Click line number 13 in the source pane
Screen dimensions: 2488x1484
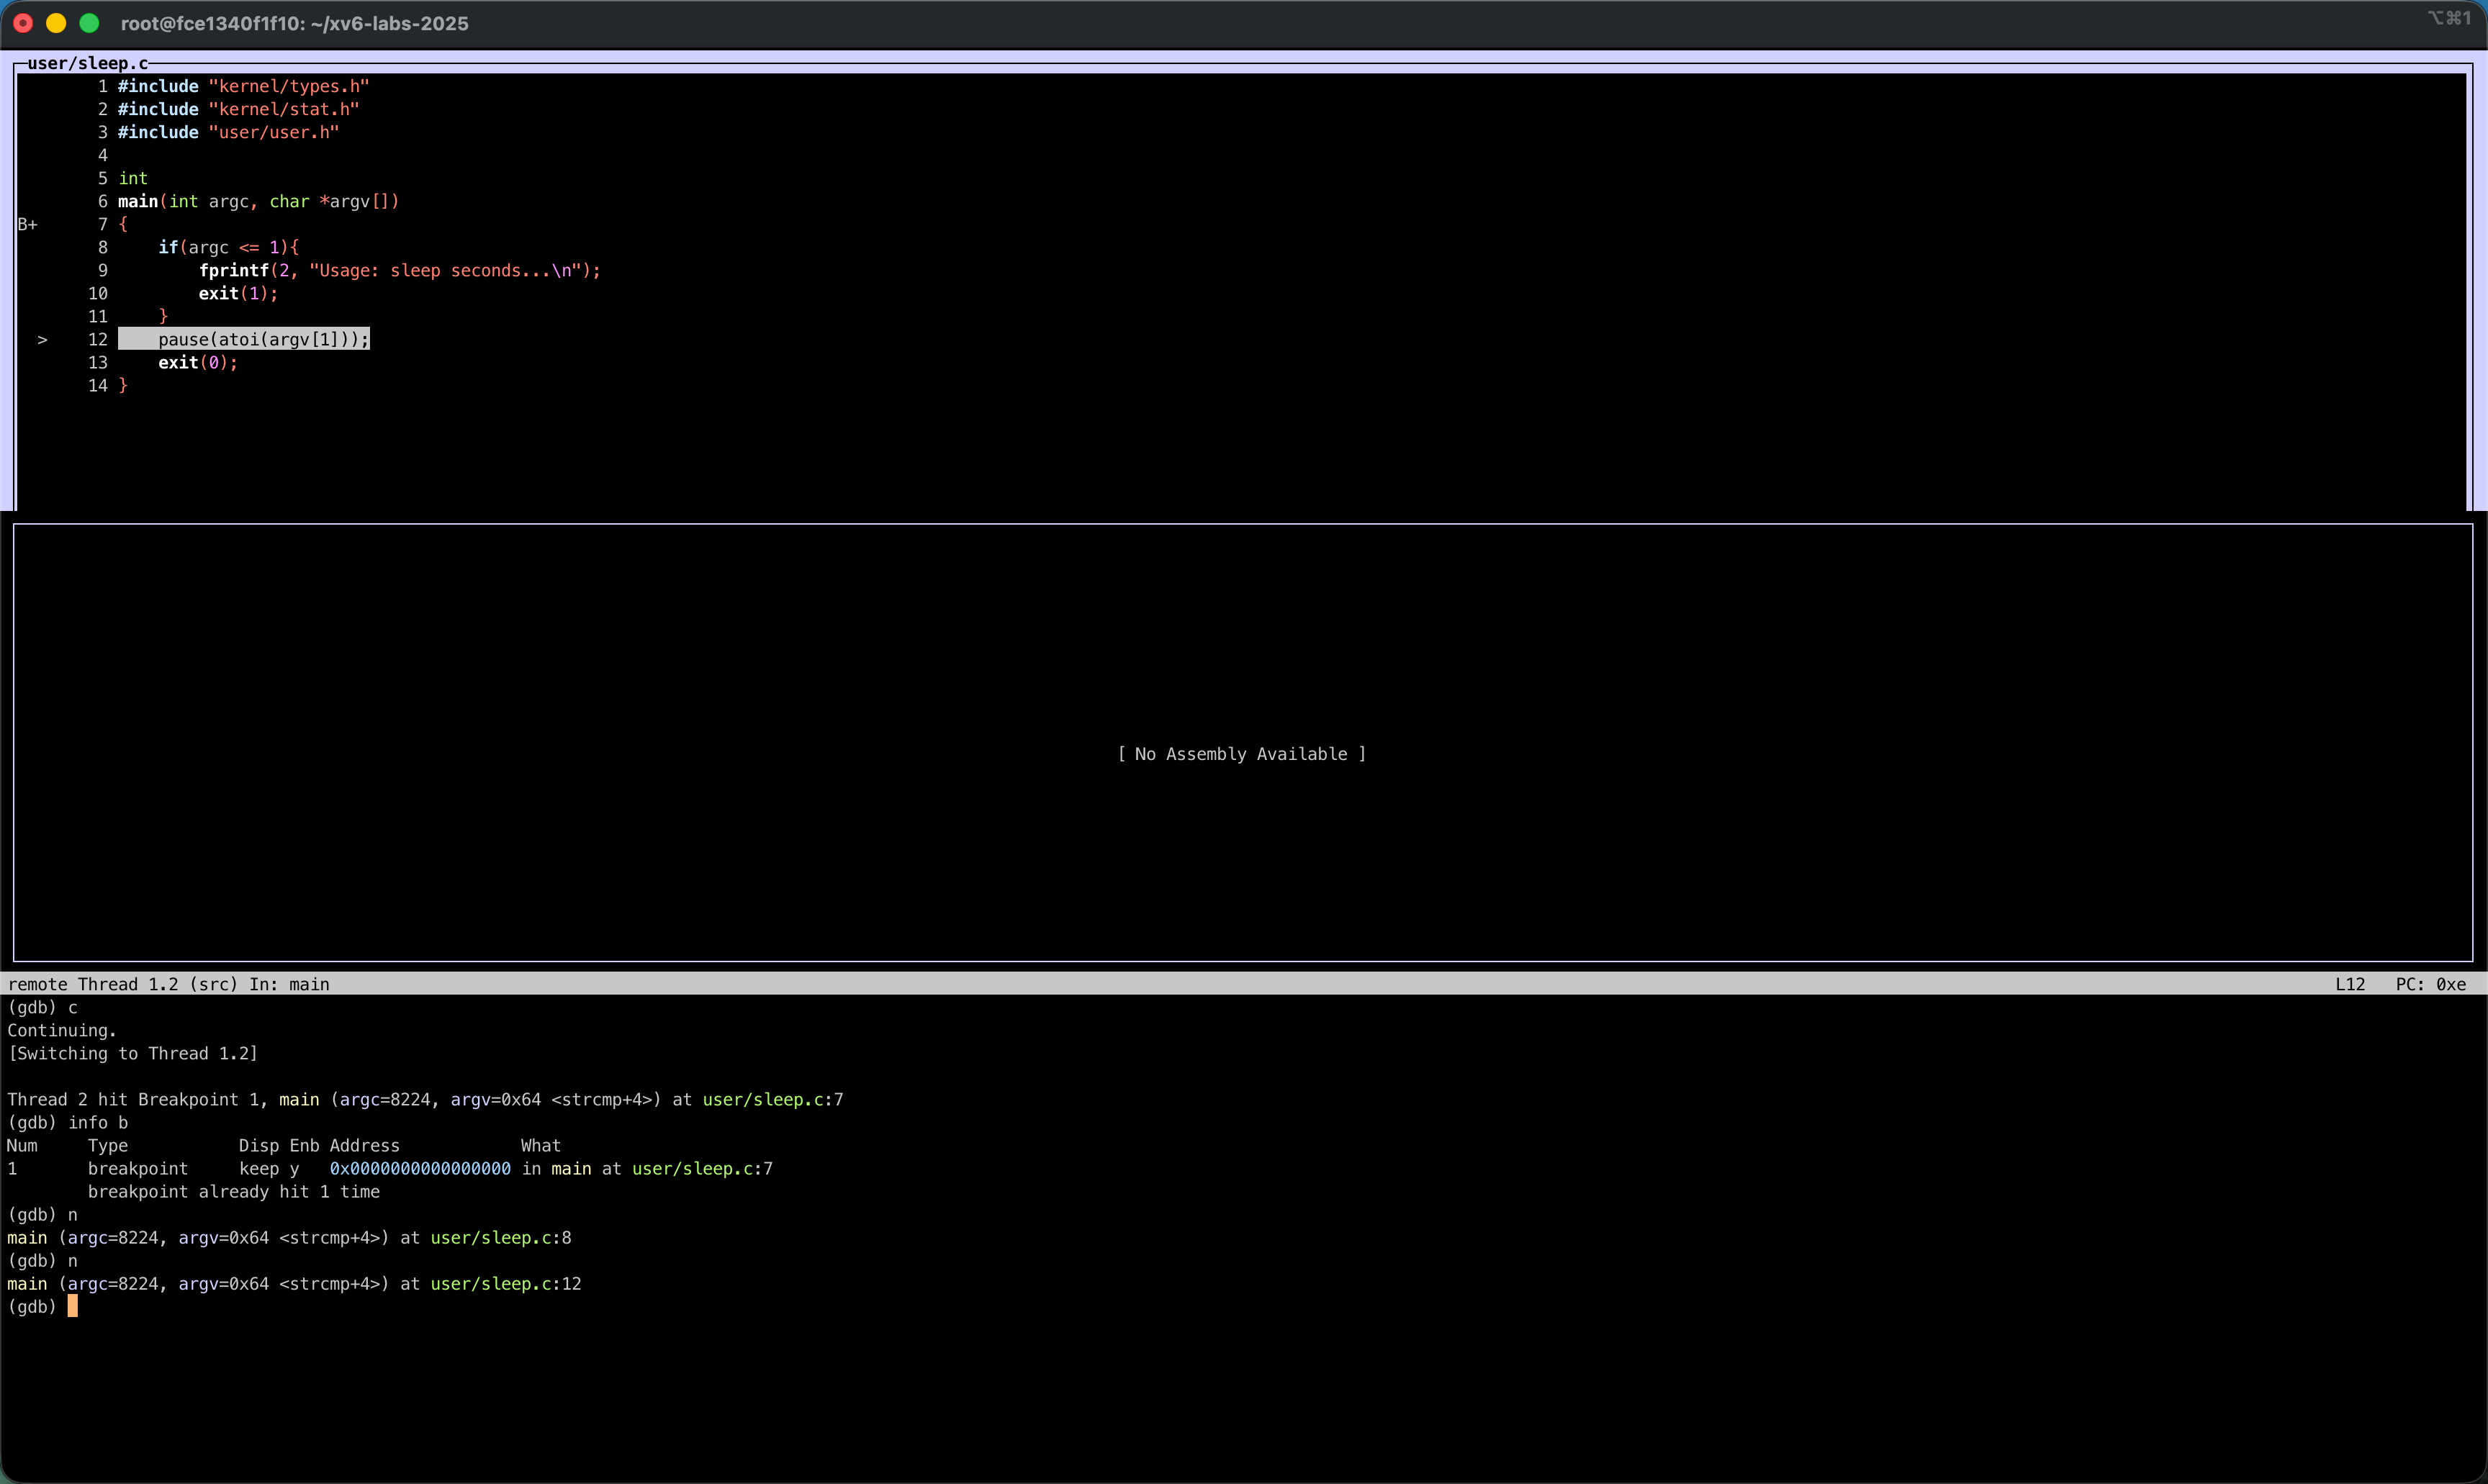point(98,363)
